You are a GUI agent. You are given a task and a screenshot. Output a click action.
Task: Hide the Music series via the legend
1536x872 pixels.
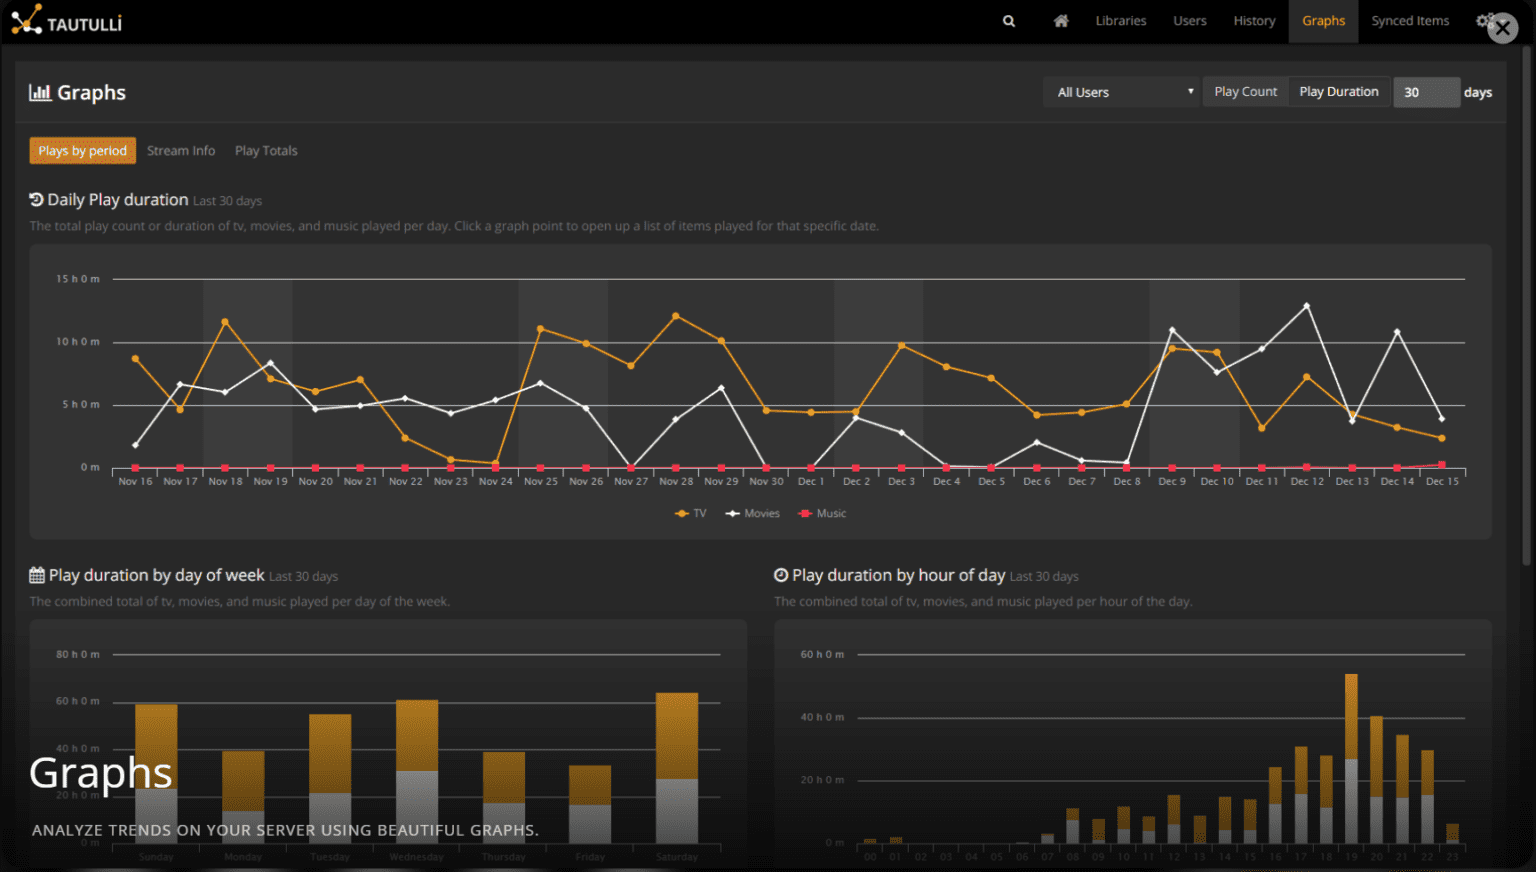[821, 513]
